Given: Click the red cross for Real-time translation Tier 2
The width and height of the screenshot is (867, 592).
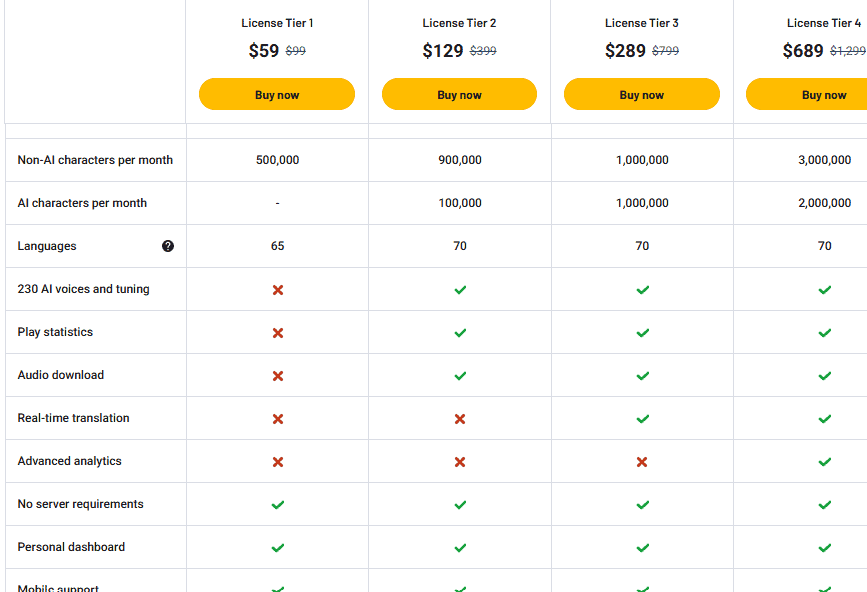Looking at the screenshot, I should pos(459,418).
